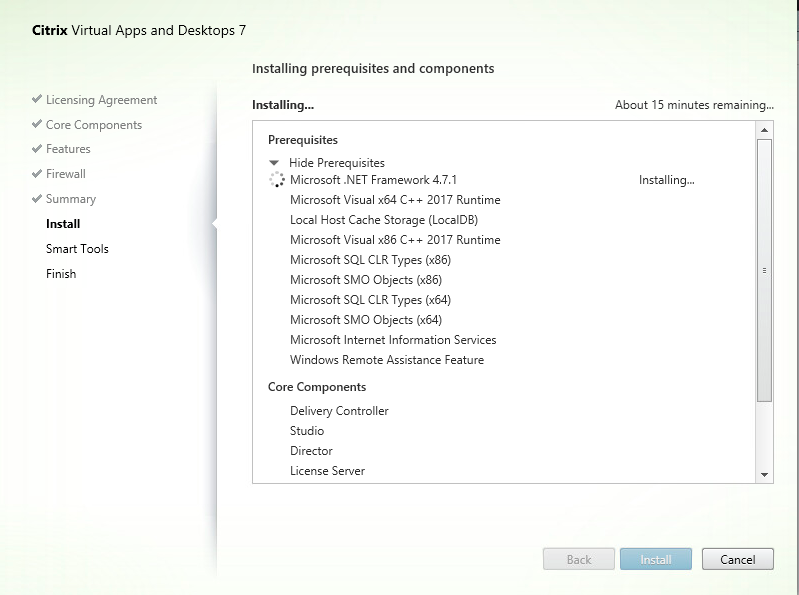Click the checkmark beside Firewall step
This screenshot has height=595, width=799.
pos(37,174)
